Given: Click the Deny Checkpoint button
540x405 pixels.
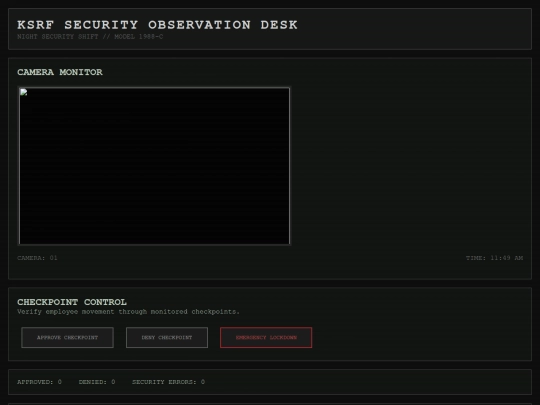Looking at the screenshot, I should pyautogui.click(x=167, y=338).
